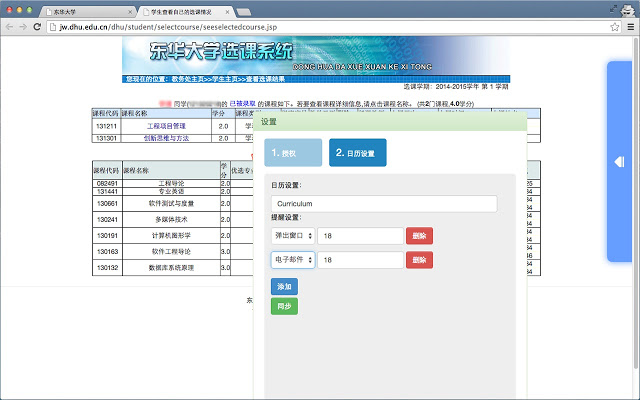Click the Curriculum calendar name field

(x=383, y=204)
